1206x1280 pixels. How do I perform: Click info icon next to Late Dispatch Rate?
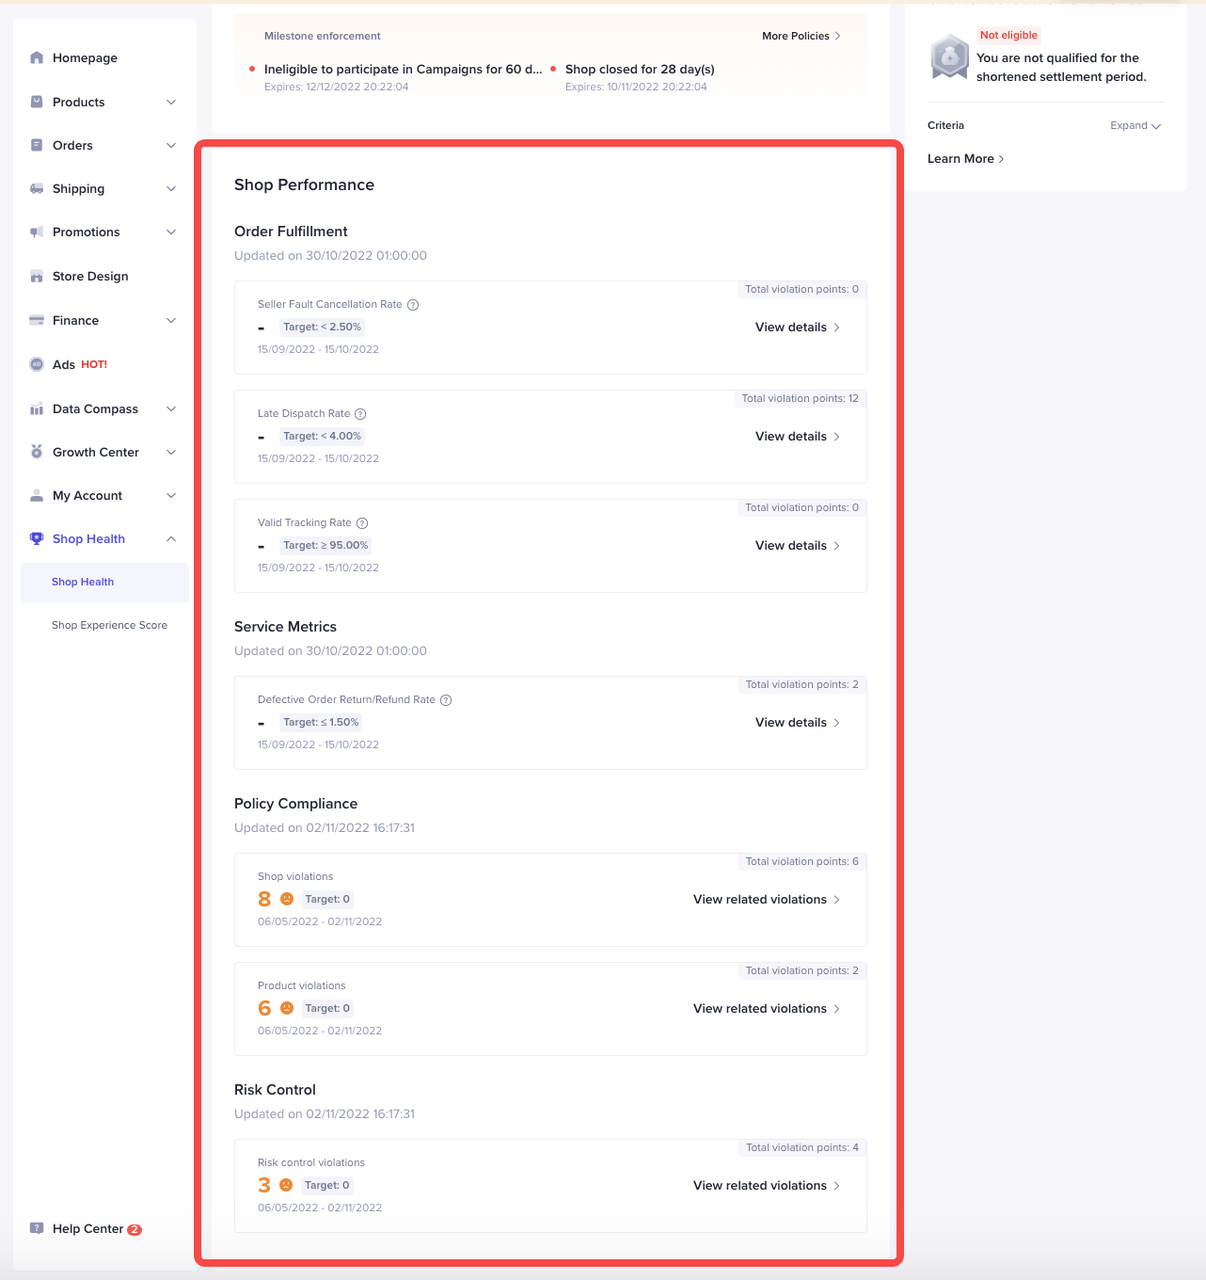(x=361, y=414)
